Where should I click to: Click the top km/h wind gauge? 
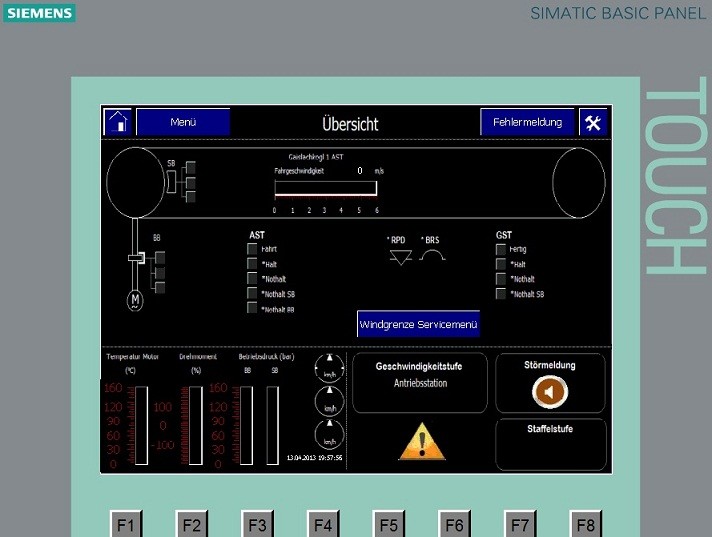[x=328, y=368]
